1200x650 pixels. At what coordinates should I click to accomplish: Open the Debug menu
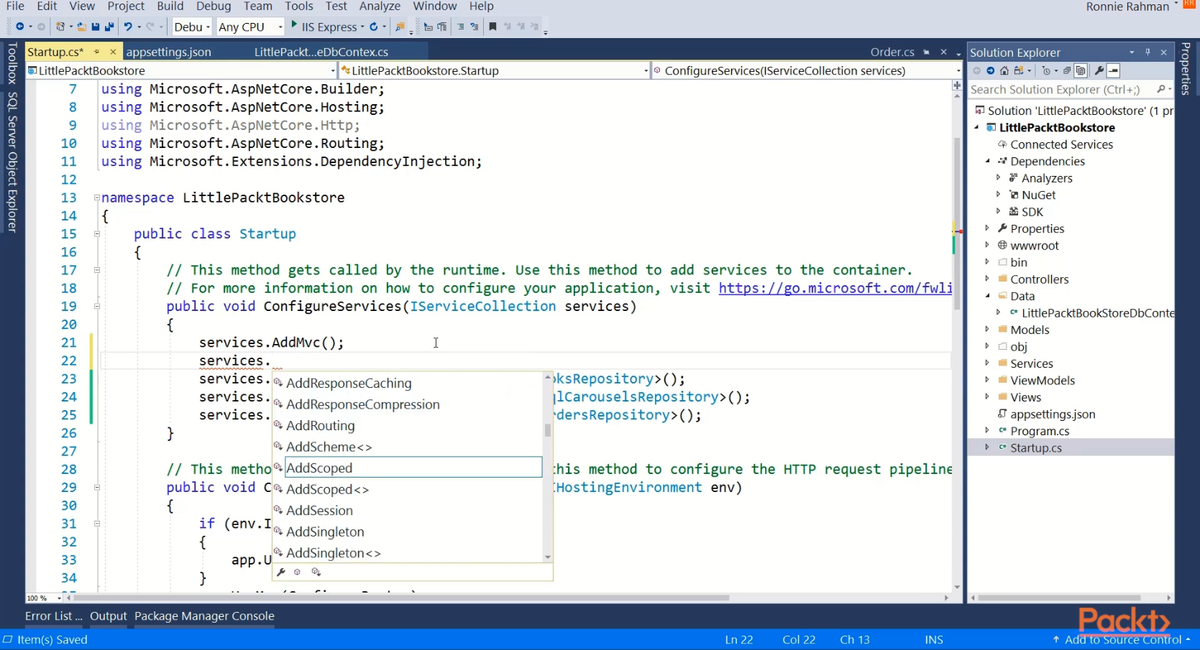(x=213, y=6)
